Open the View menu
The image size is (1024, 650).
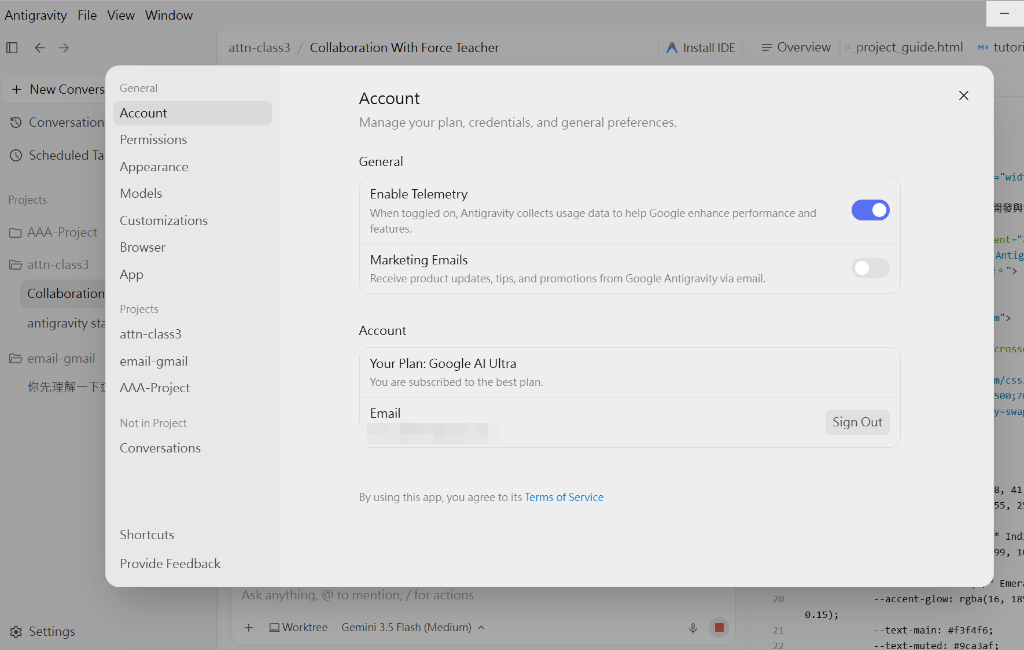point(121,15)
